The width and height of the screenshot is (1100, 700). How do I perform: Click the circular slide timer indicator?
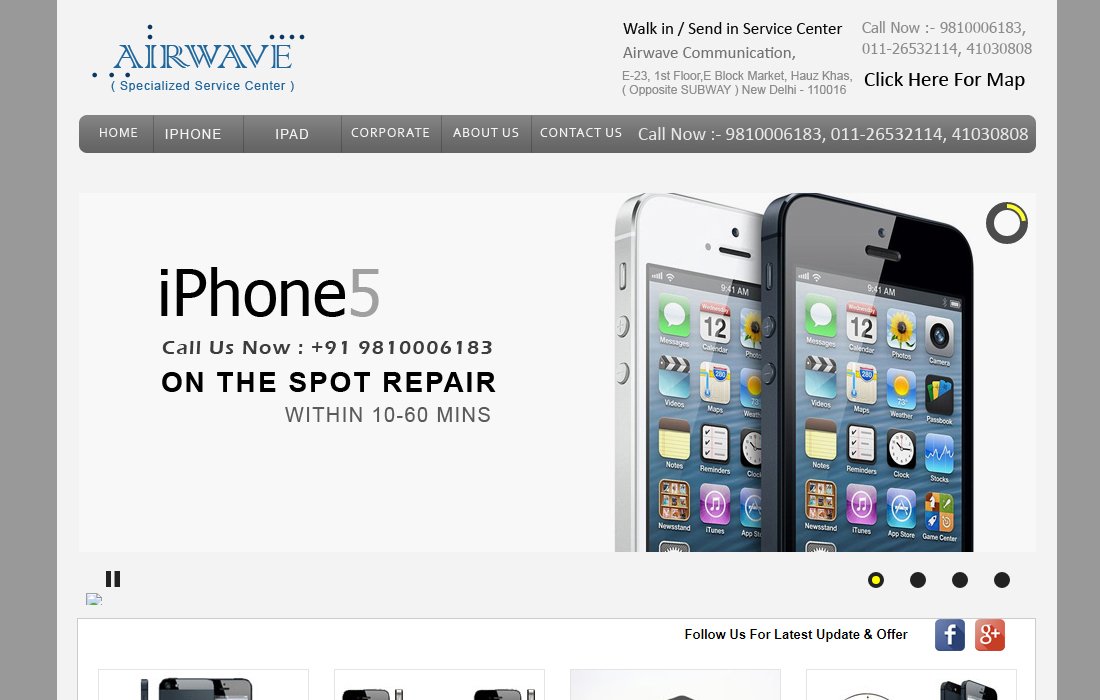(x=1007, y=223)
